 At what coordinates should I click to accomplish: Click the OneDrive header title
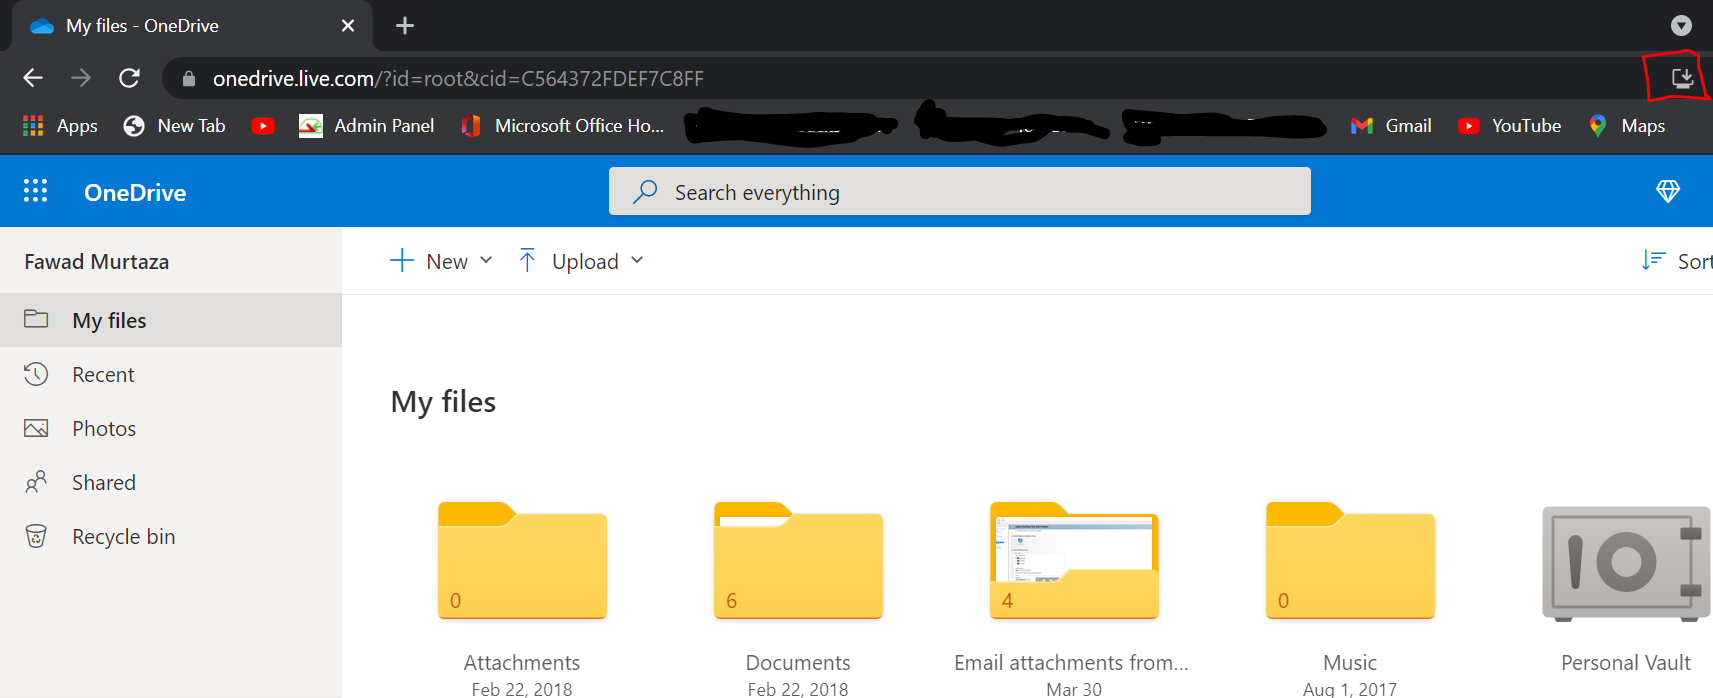(x=135, y=192)
